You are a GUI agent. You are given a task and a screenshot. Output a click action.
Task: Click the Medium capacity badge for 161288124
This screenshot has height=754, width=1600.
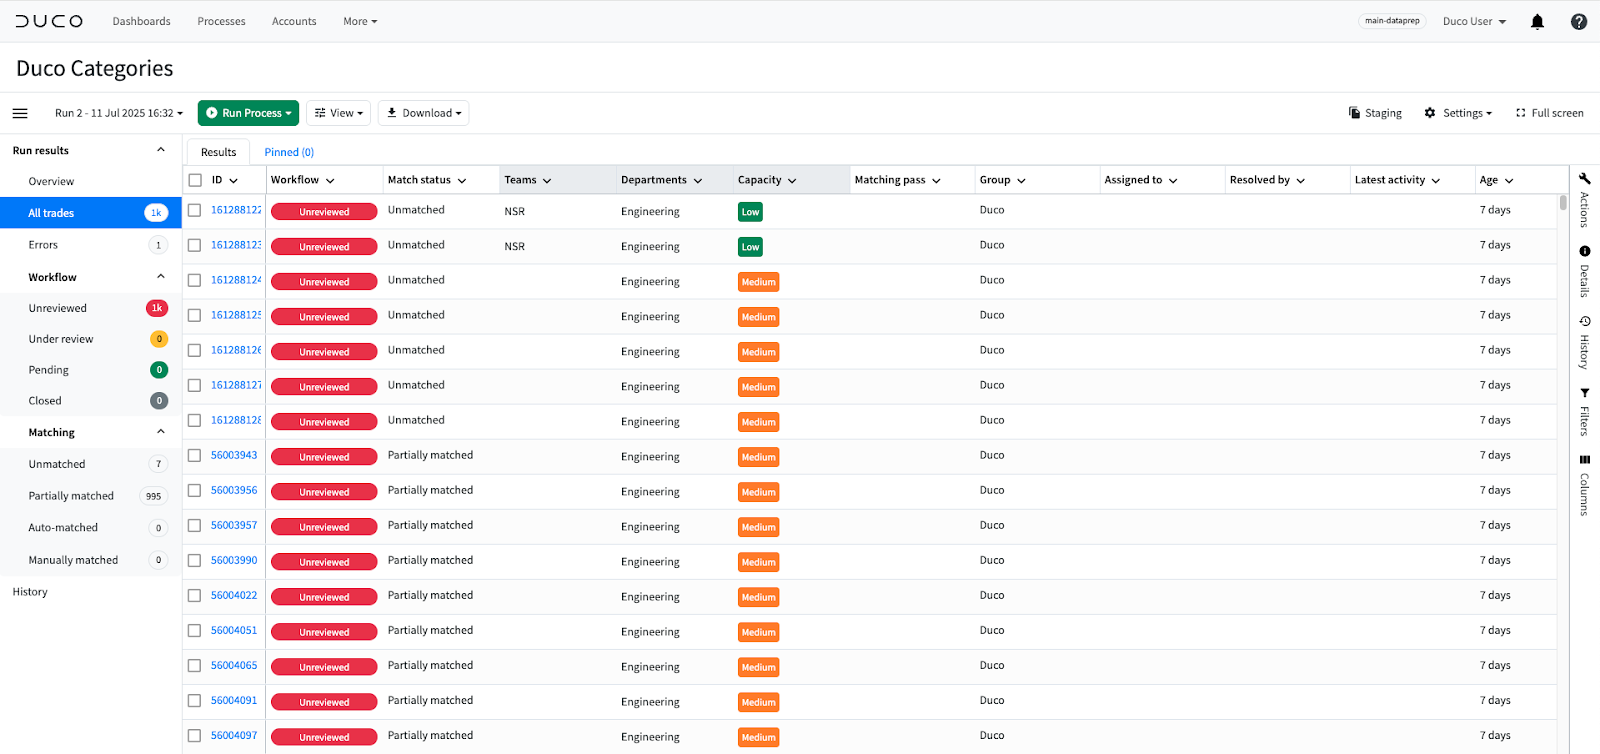[x=758, y=282]
